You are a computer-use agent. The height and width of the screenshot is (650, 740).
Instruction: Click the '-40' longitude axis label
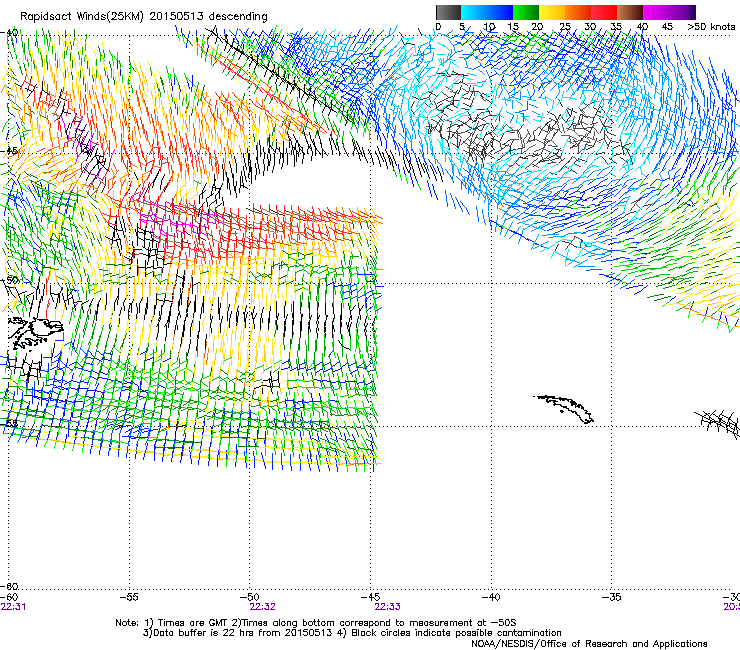pos(491,597)
